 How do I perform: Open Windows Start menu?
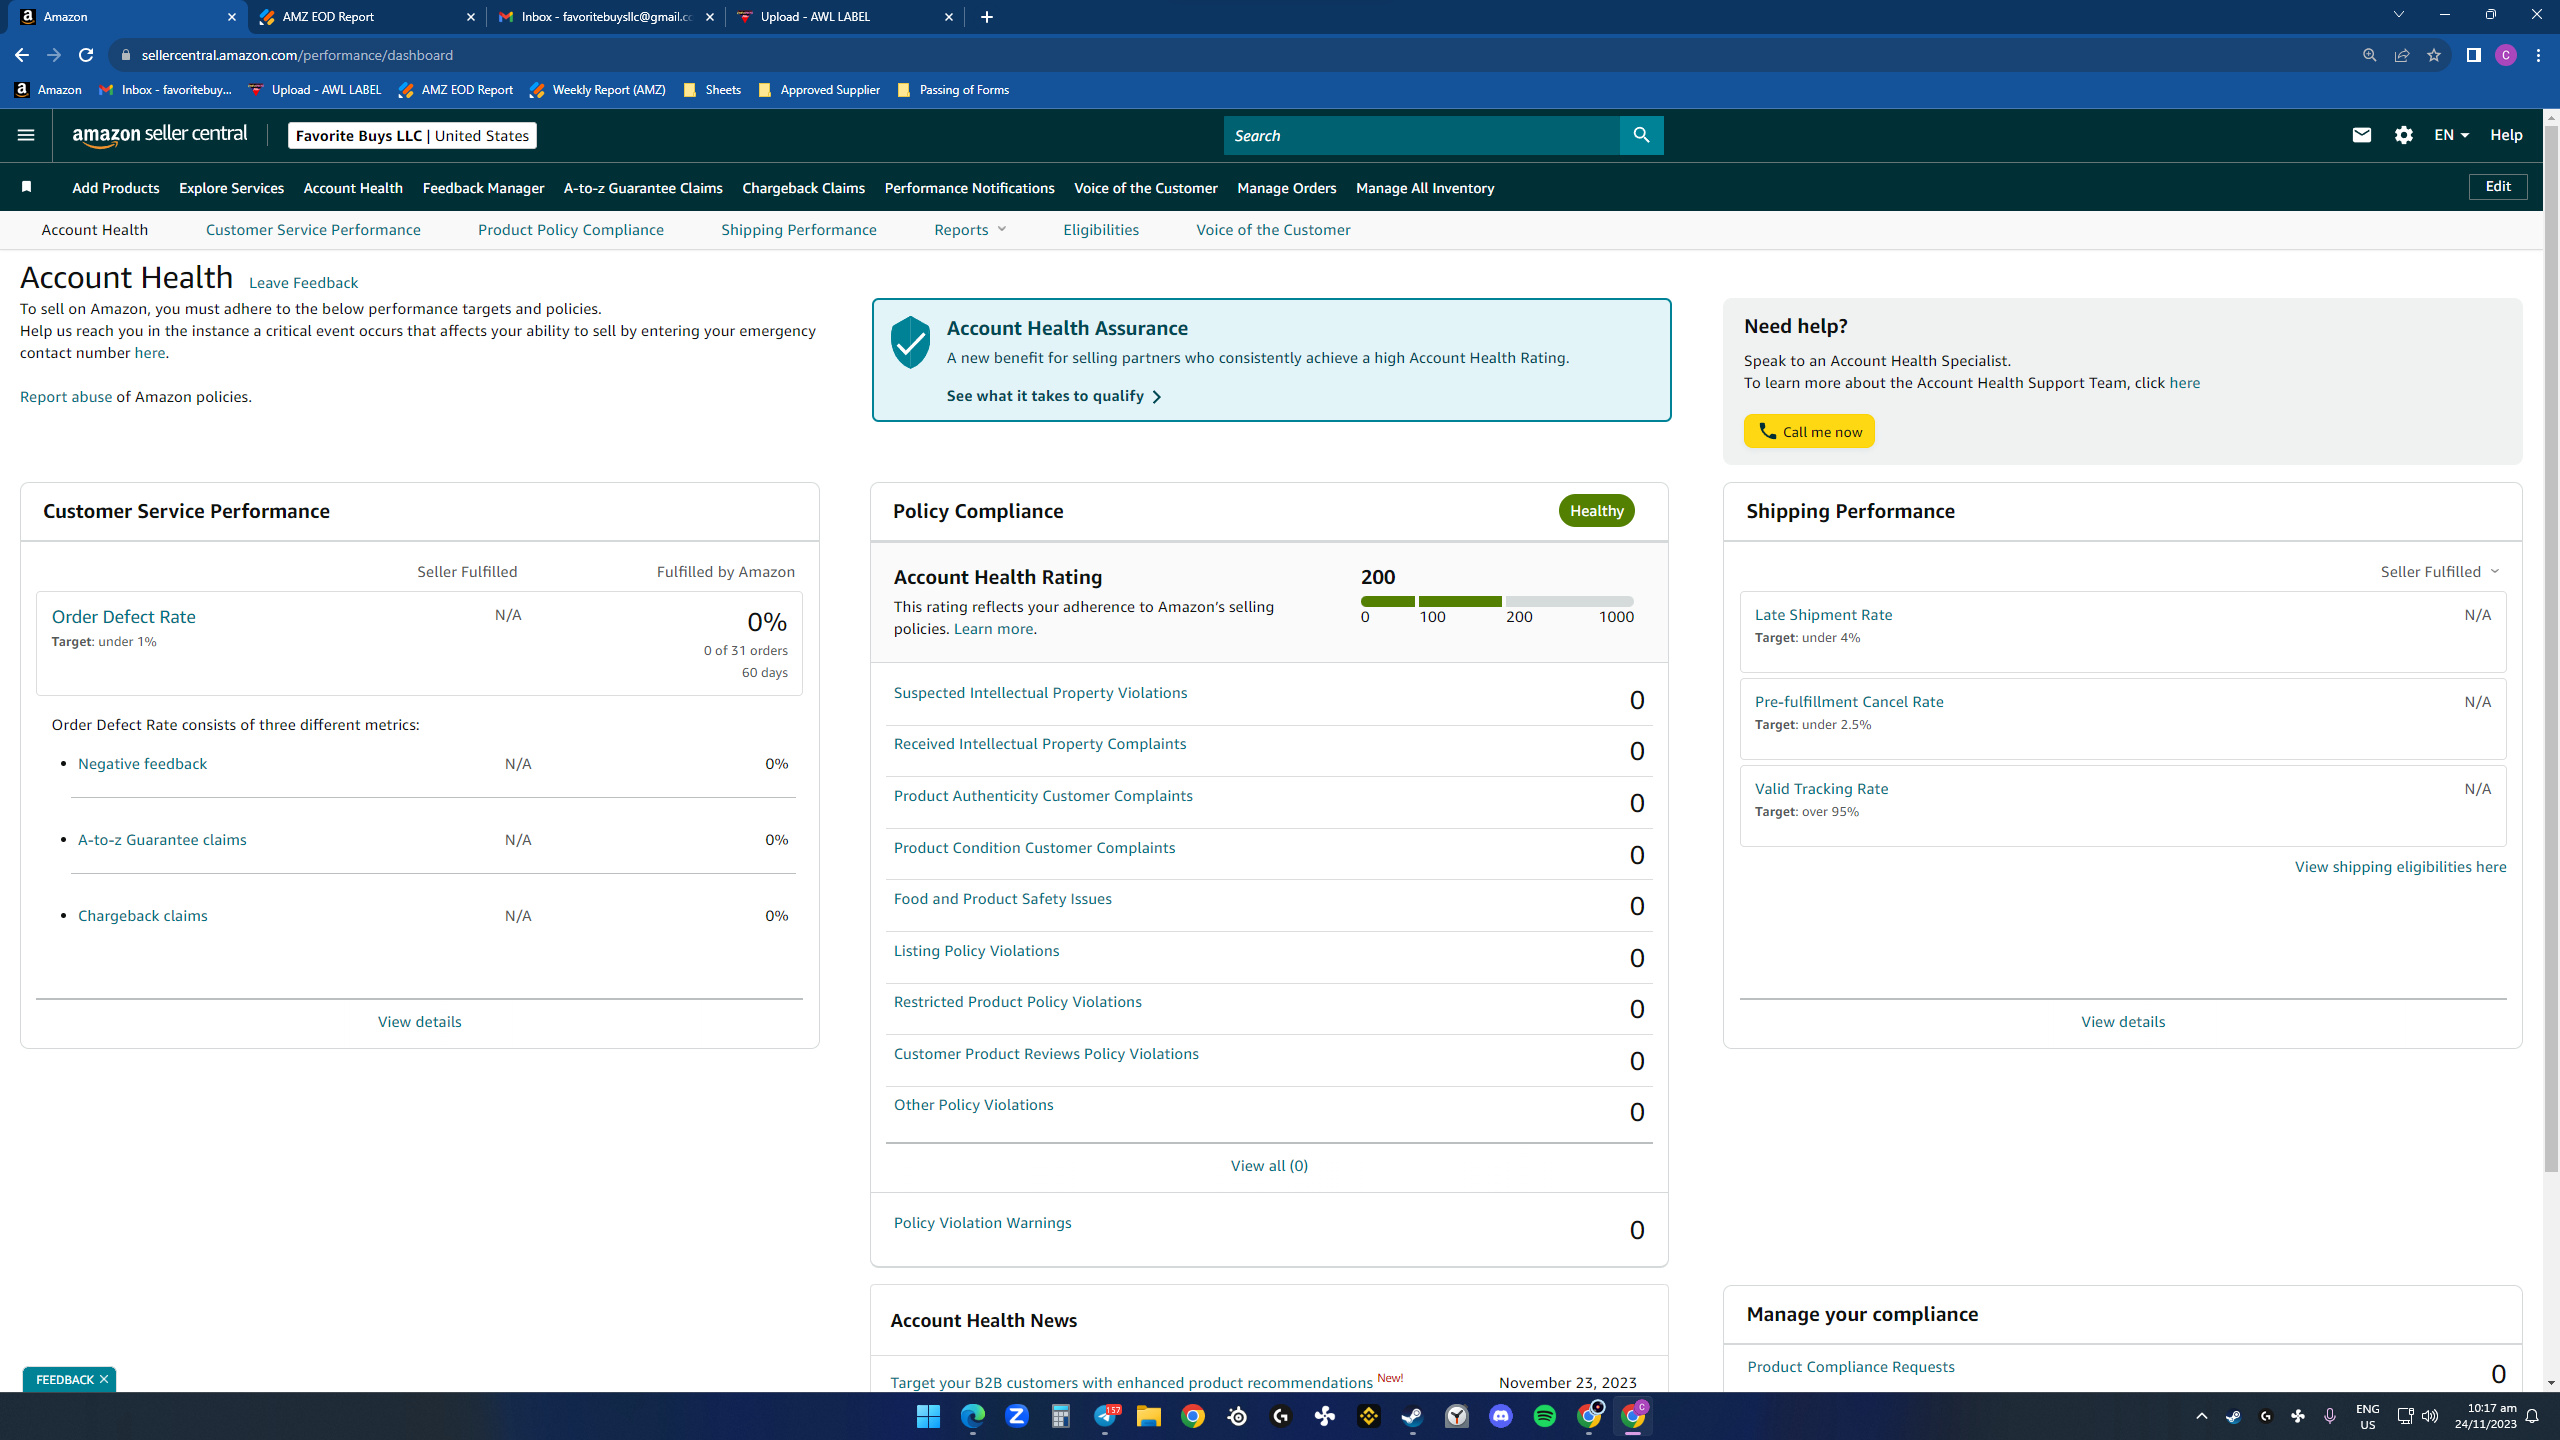[x=928, y=1416]
